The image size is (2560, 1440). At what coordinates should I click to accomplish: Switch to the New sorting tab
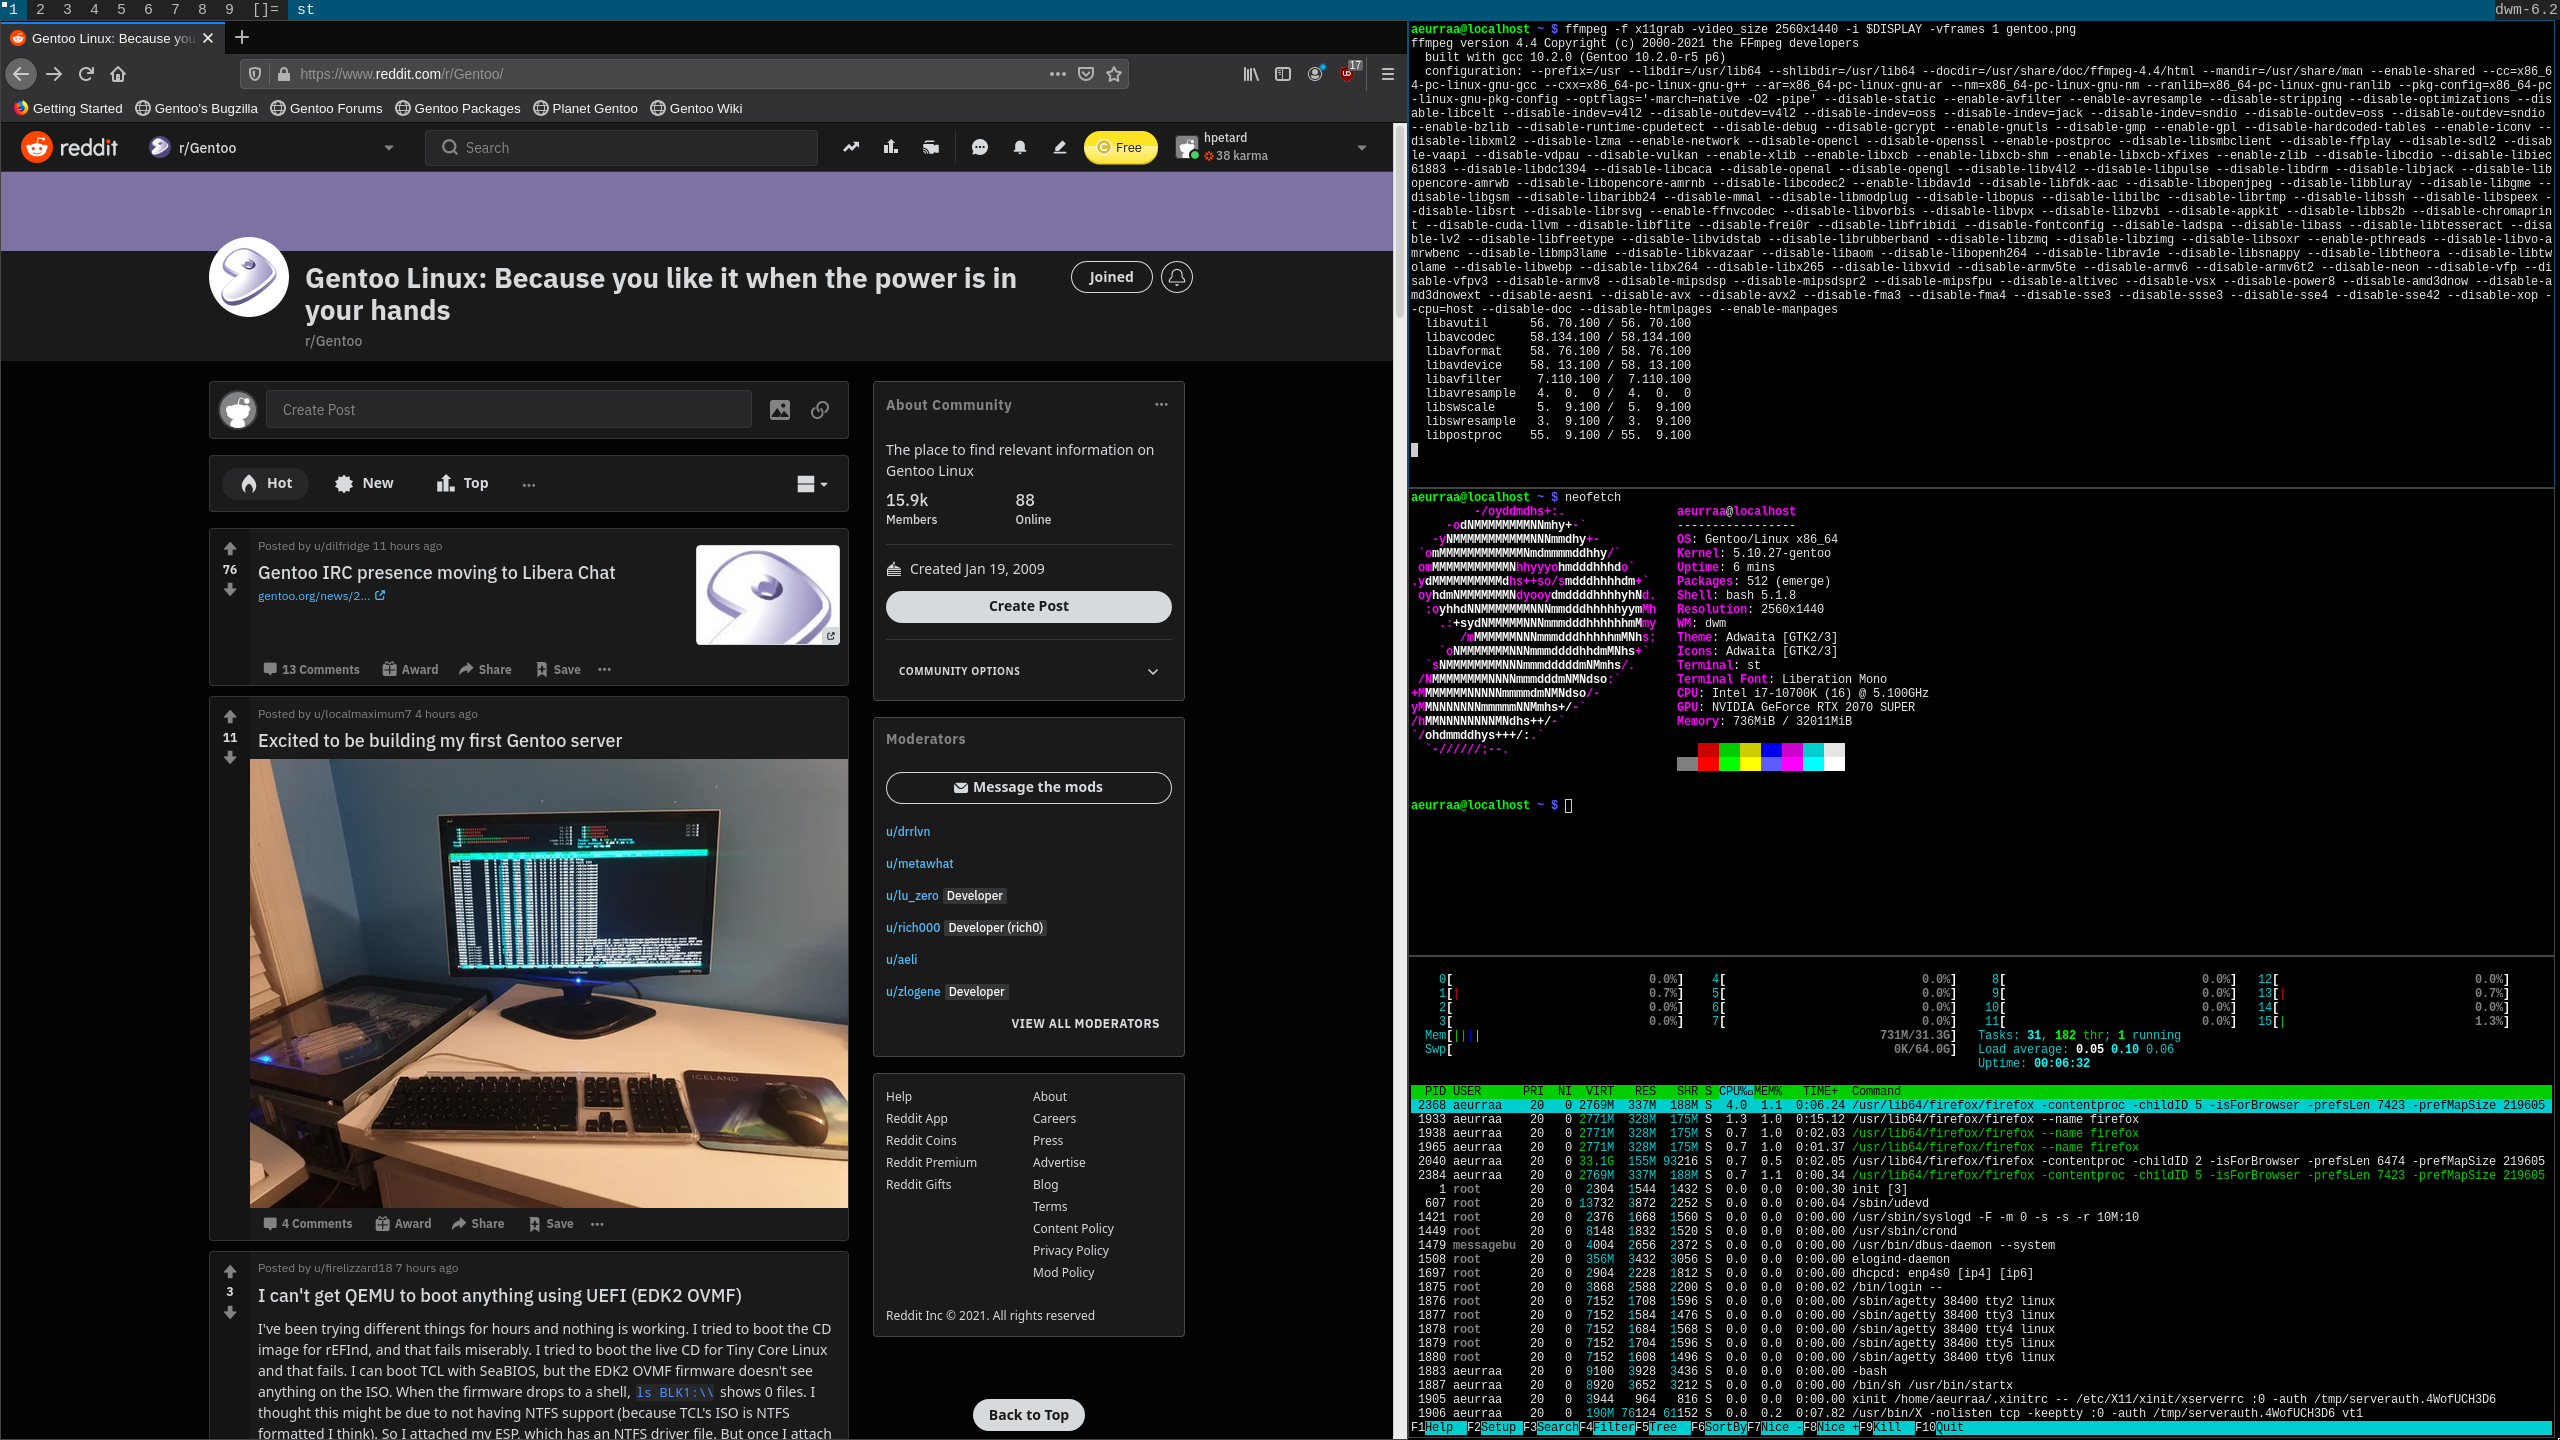tap(363, 483)
